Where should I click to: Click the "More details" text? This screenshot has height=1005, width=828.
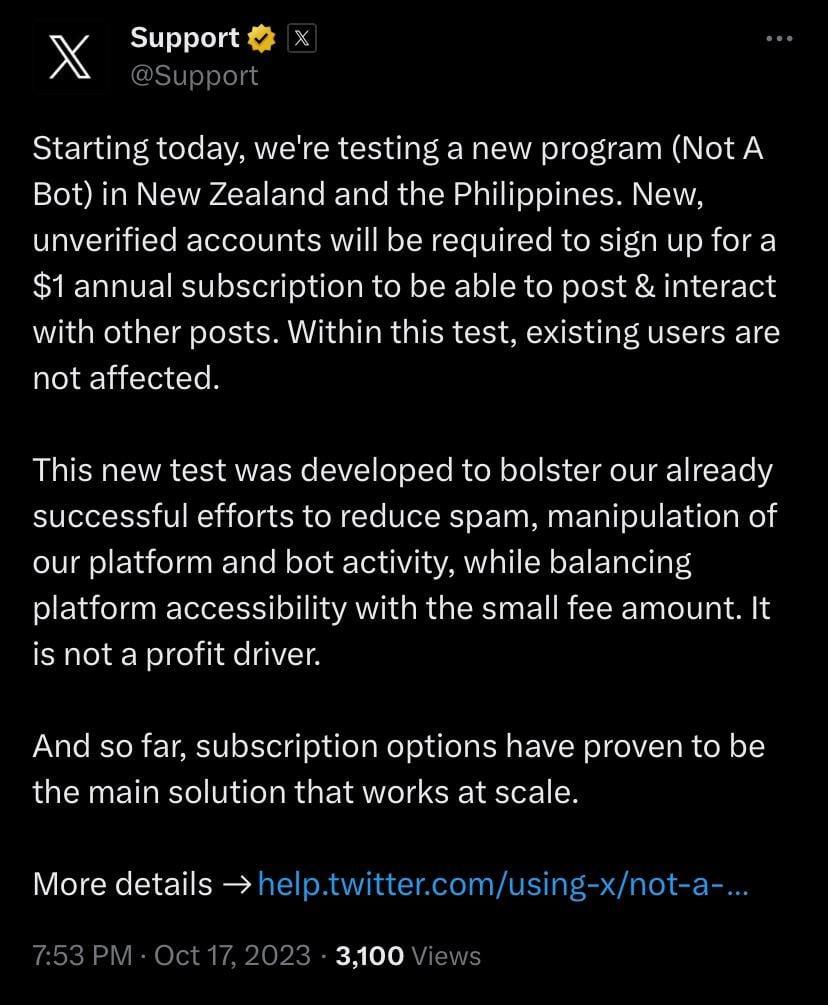pos(122,883)
